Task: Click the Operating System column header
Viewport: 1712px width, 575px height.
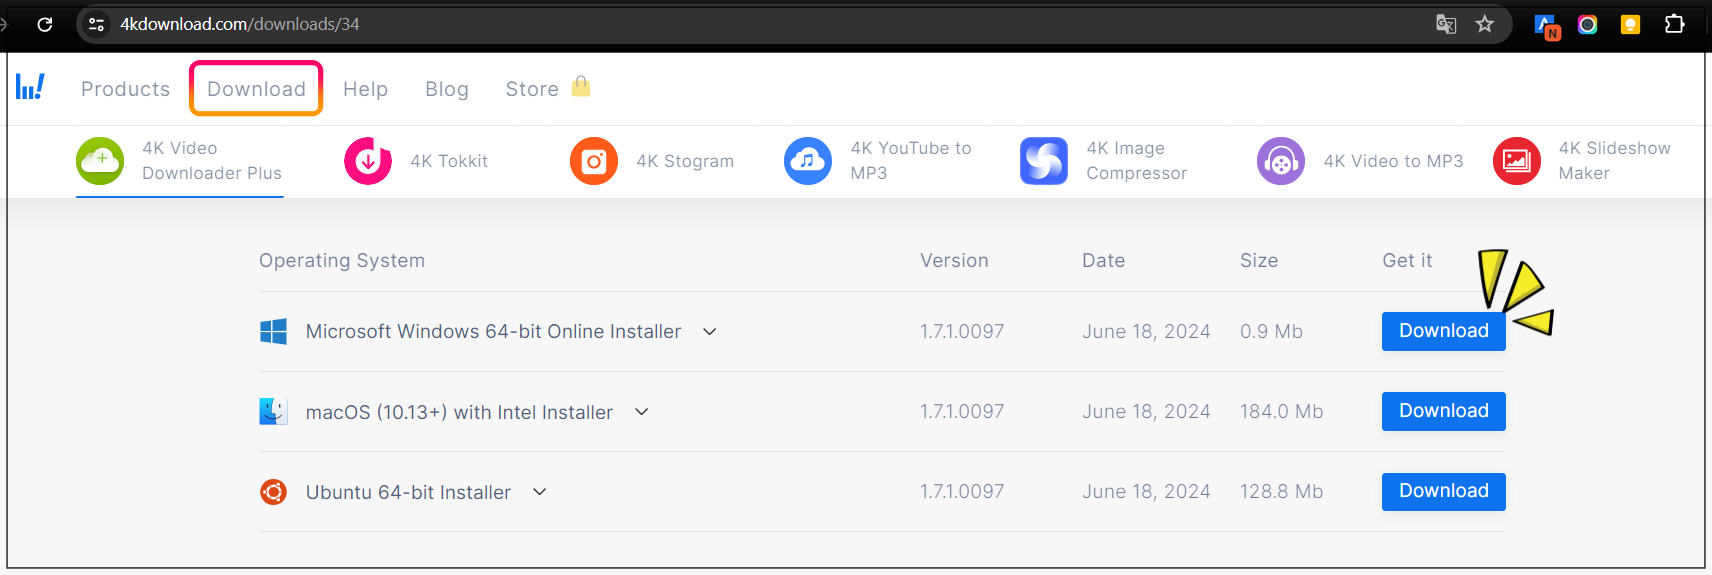Action: click(x=342, y=261)
